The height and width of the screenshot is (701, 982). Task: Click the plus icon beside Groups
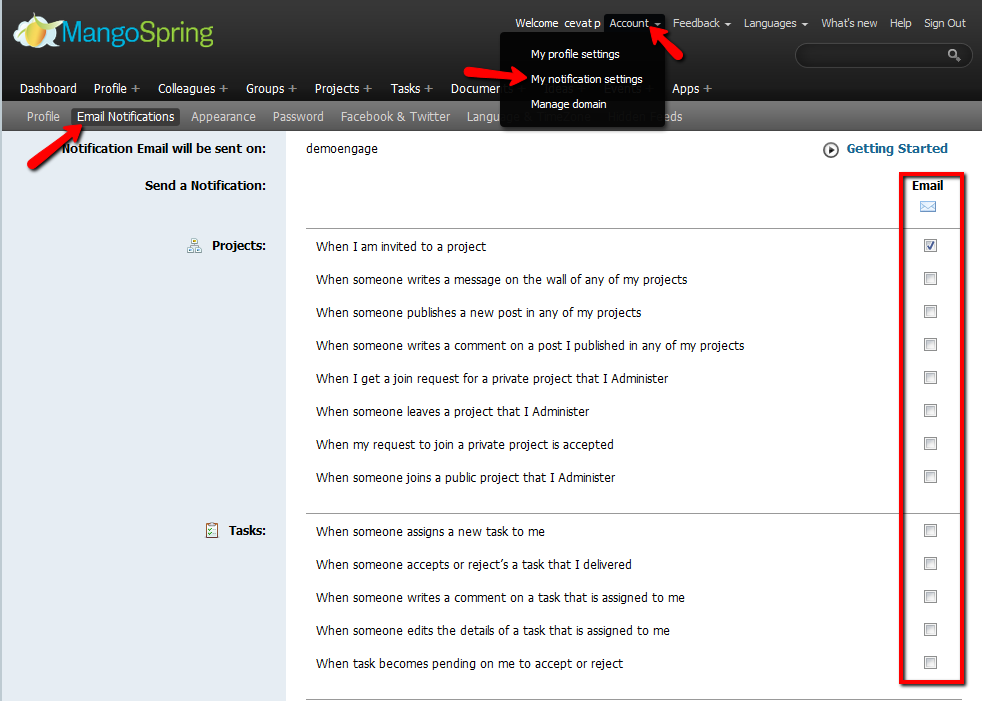tap(292, 88)
